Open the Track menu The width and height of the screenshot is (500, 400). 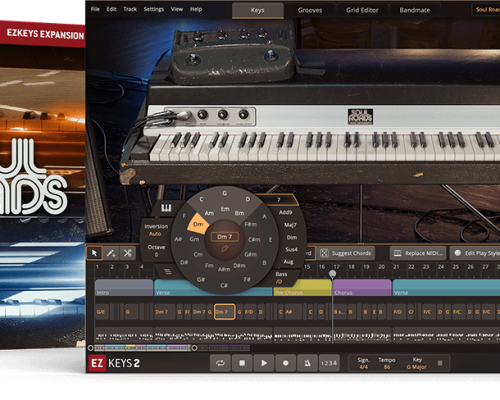[130, 9]
